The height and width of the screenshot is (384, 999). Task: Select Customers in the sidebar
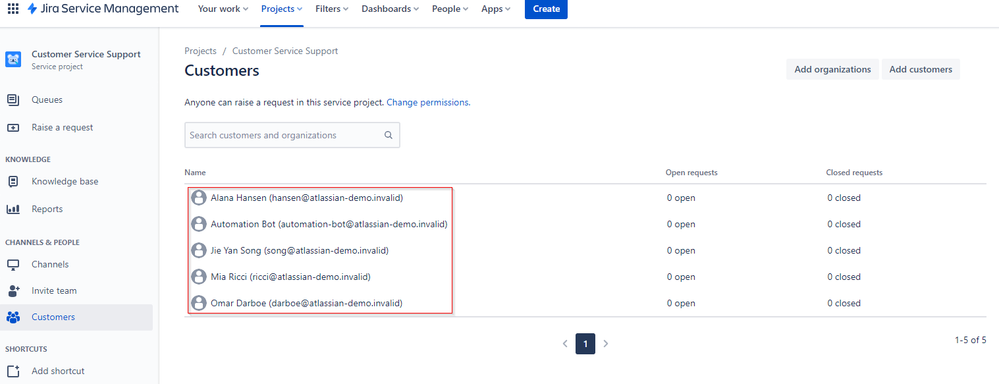tap(76, 317)
